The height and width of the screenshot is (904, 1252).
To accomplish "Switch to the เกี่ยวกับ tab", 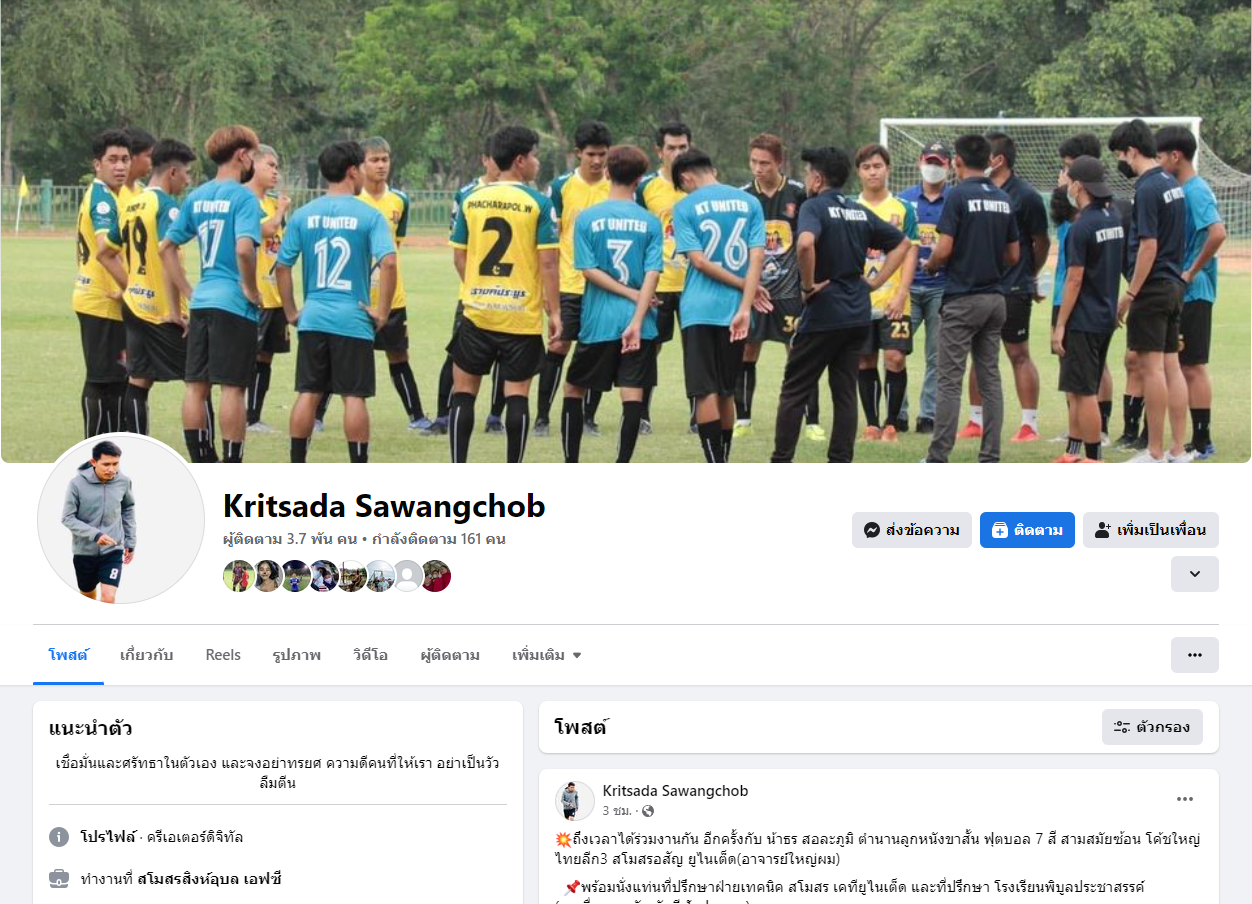I will (x=147, y=655).
